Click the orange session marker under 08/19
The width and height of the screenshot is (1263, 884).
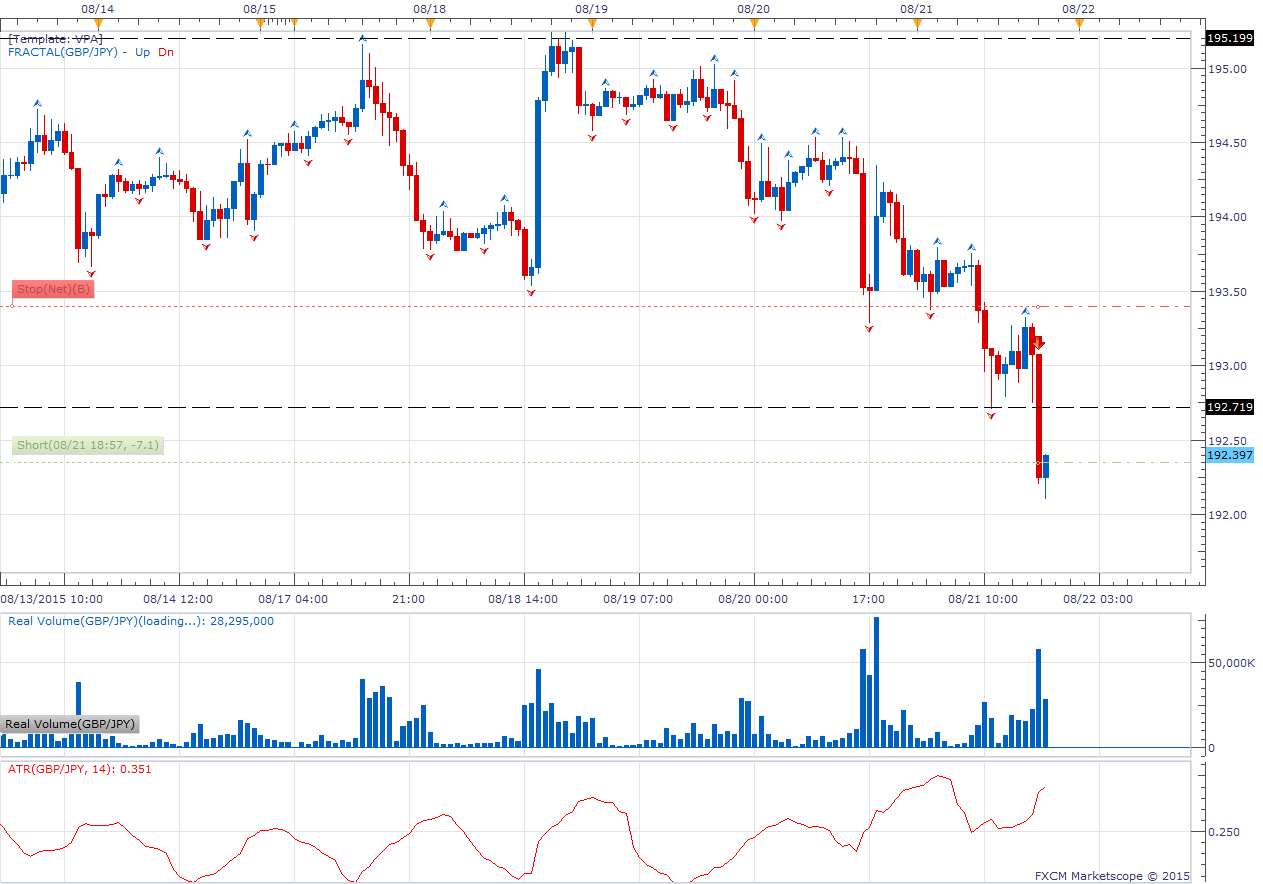tap(592, 22)
